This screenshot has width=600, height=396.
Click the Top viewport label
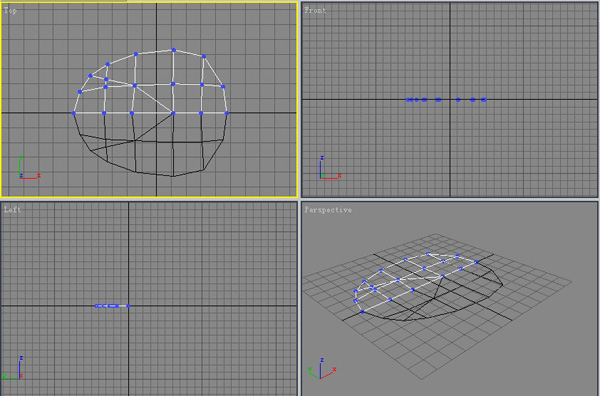10,11
